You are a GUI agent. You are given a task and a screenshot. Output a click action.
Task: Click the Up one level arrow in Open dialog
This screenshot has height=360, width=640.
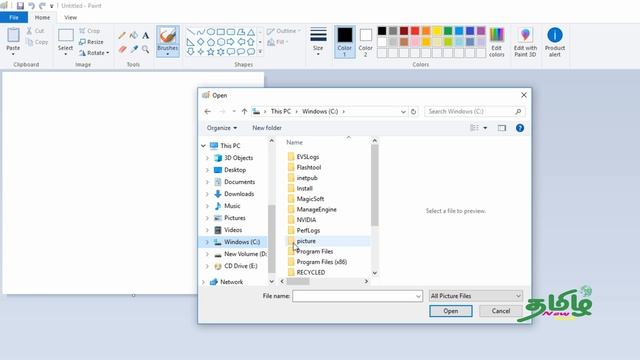click(x=244, y=111)
